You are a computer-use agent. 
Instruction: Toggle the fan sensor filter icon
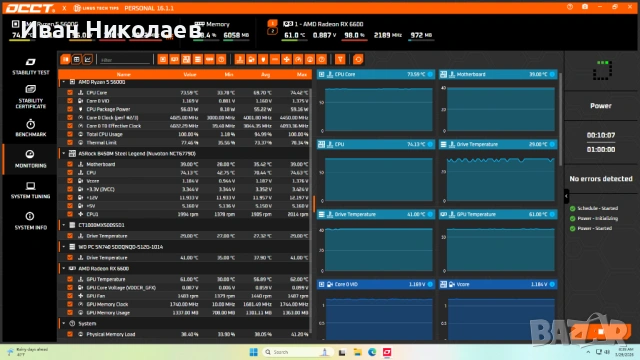287,60
